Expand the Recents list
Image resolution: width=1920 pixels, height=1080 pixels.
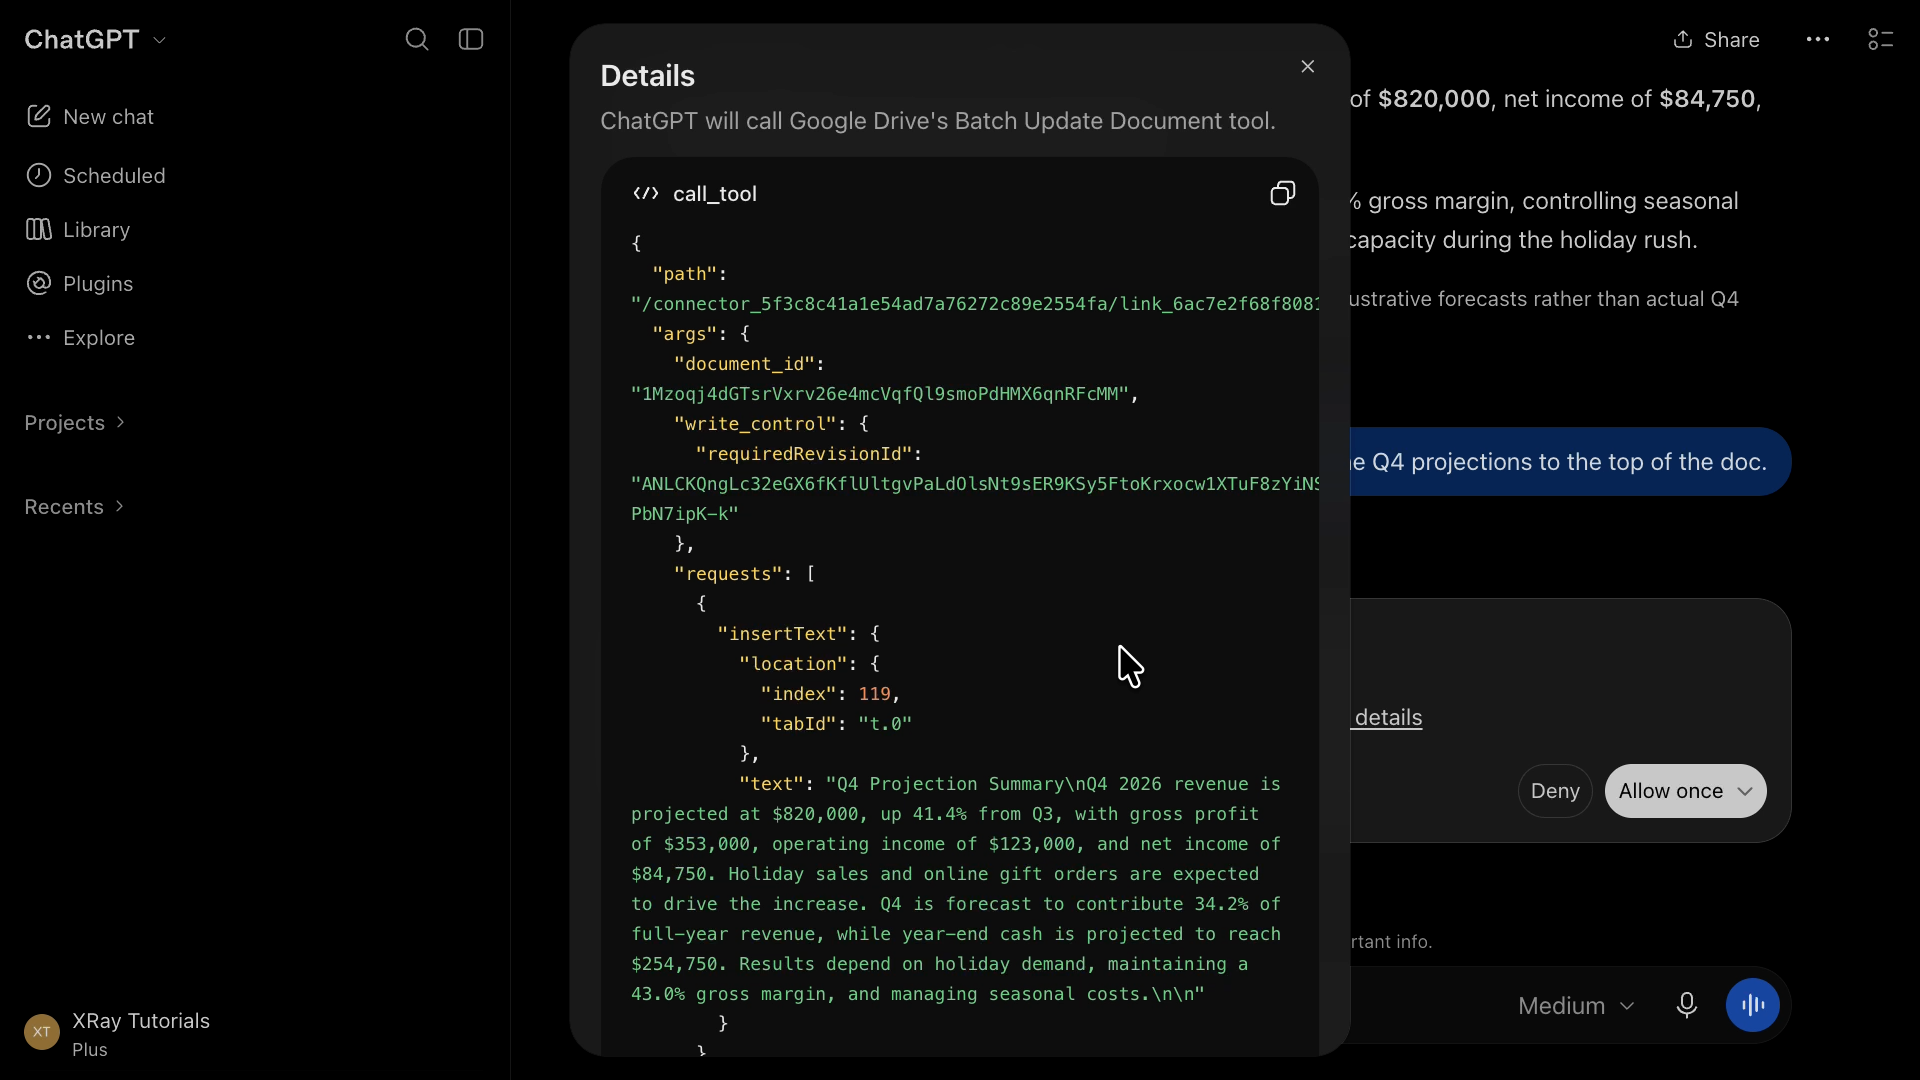[x=75, y=507]
